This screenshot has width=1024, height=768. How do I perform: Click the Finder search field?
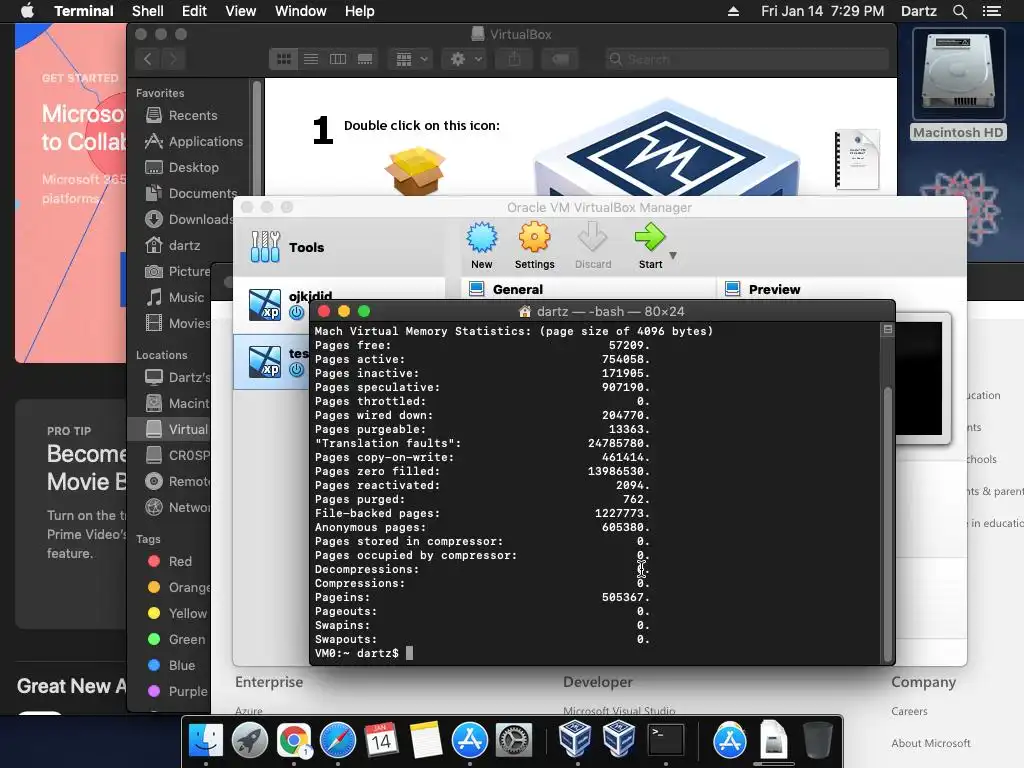tap(746, 59)
